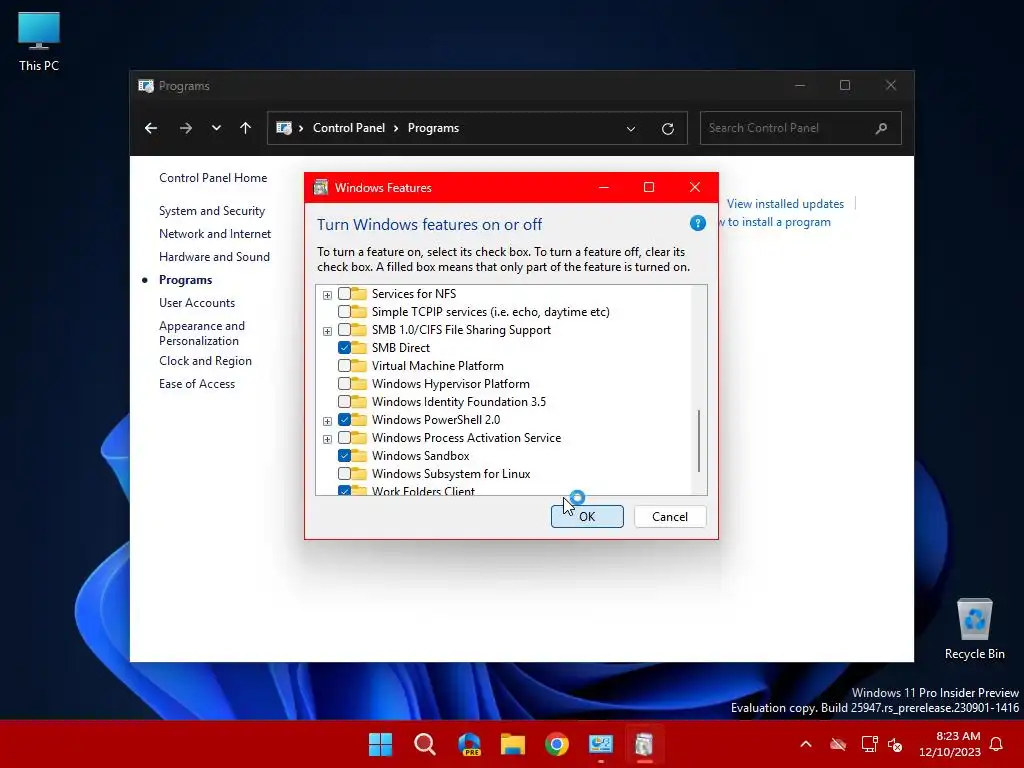Open Clock and Region category
This screenshot has width=1024, height=768.
pos(205,361)
